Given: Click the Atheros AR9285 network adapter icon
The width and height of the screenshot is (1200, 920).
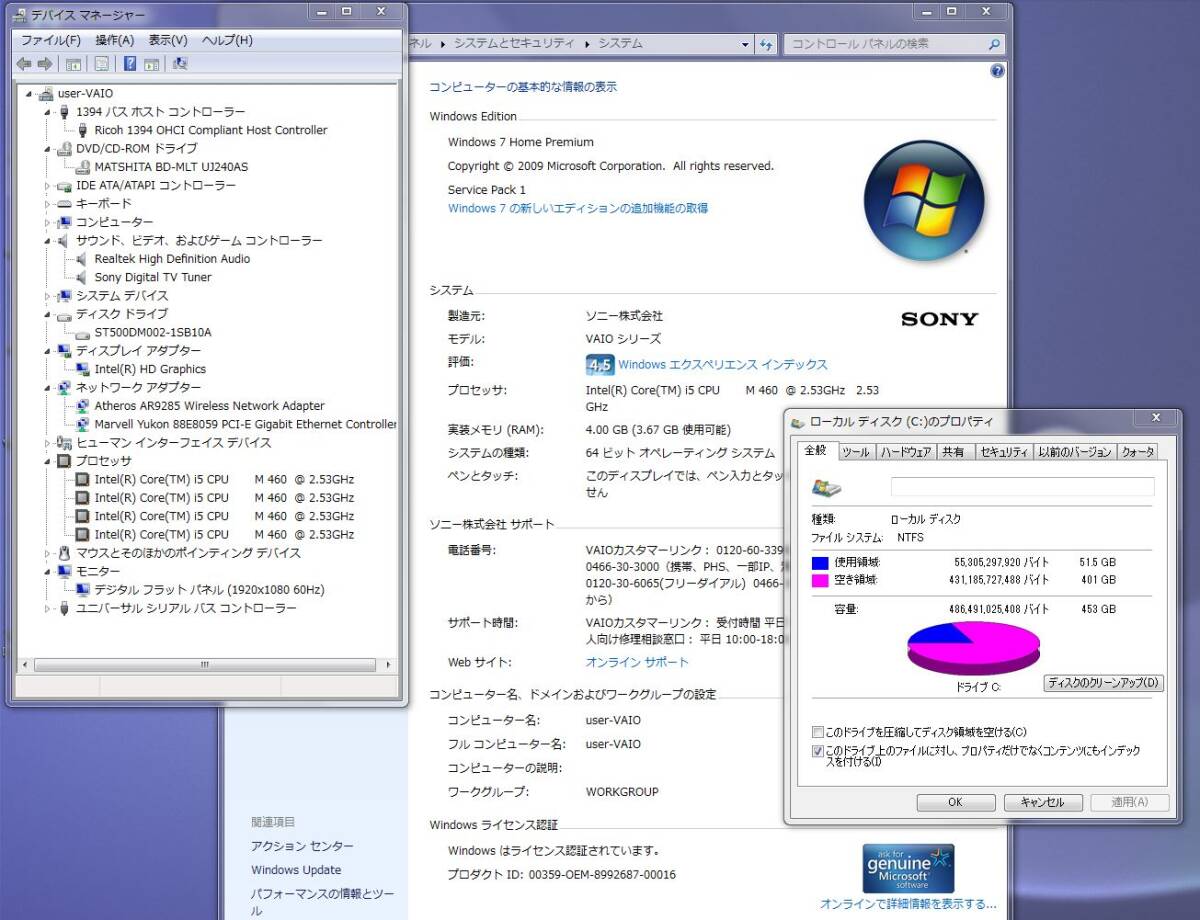Looking at the screenshot, I should 84,406.
